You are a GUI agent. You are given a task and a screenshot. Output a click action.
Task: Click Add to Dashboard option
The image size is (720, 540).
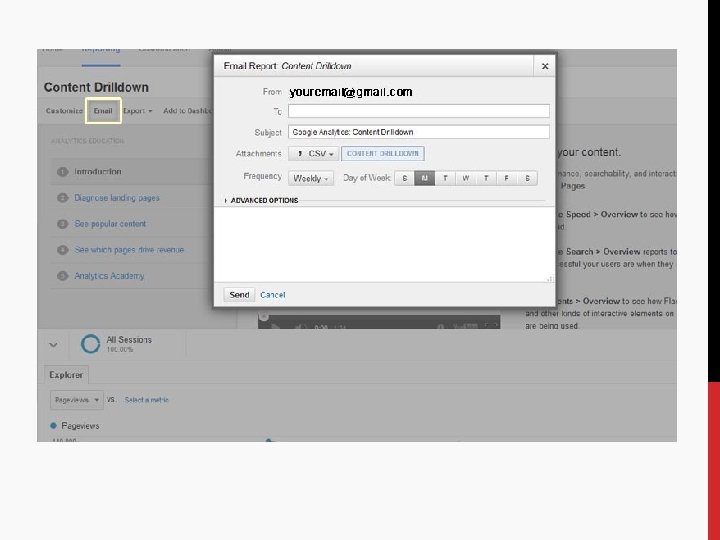187,111
